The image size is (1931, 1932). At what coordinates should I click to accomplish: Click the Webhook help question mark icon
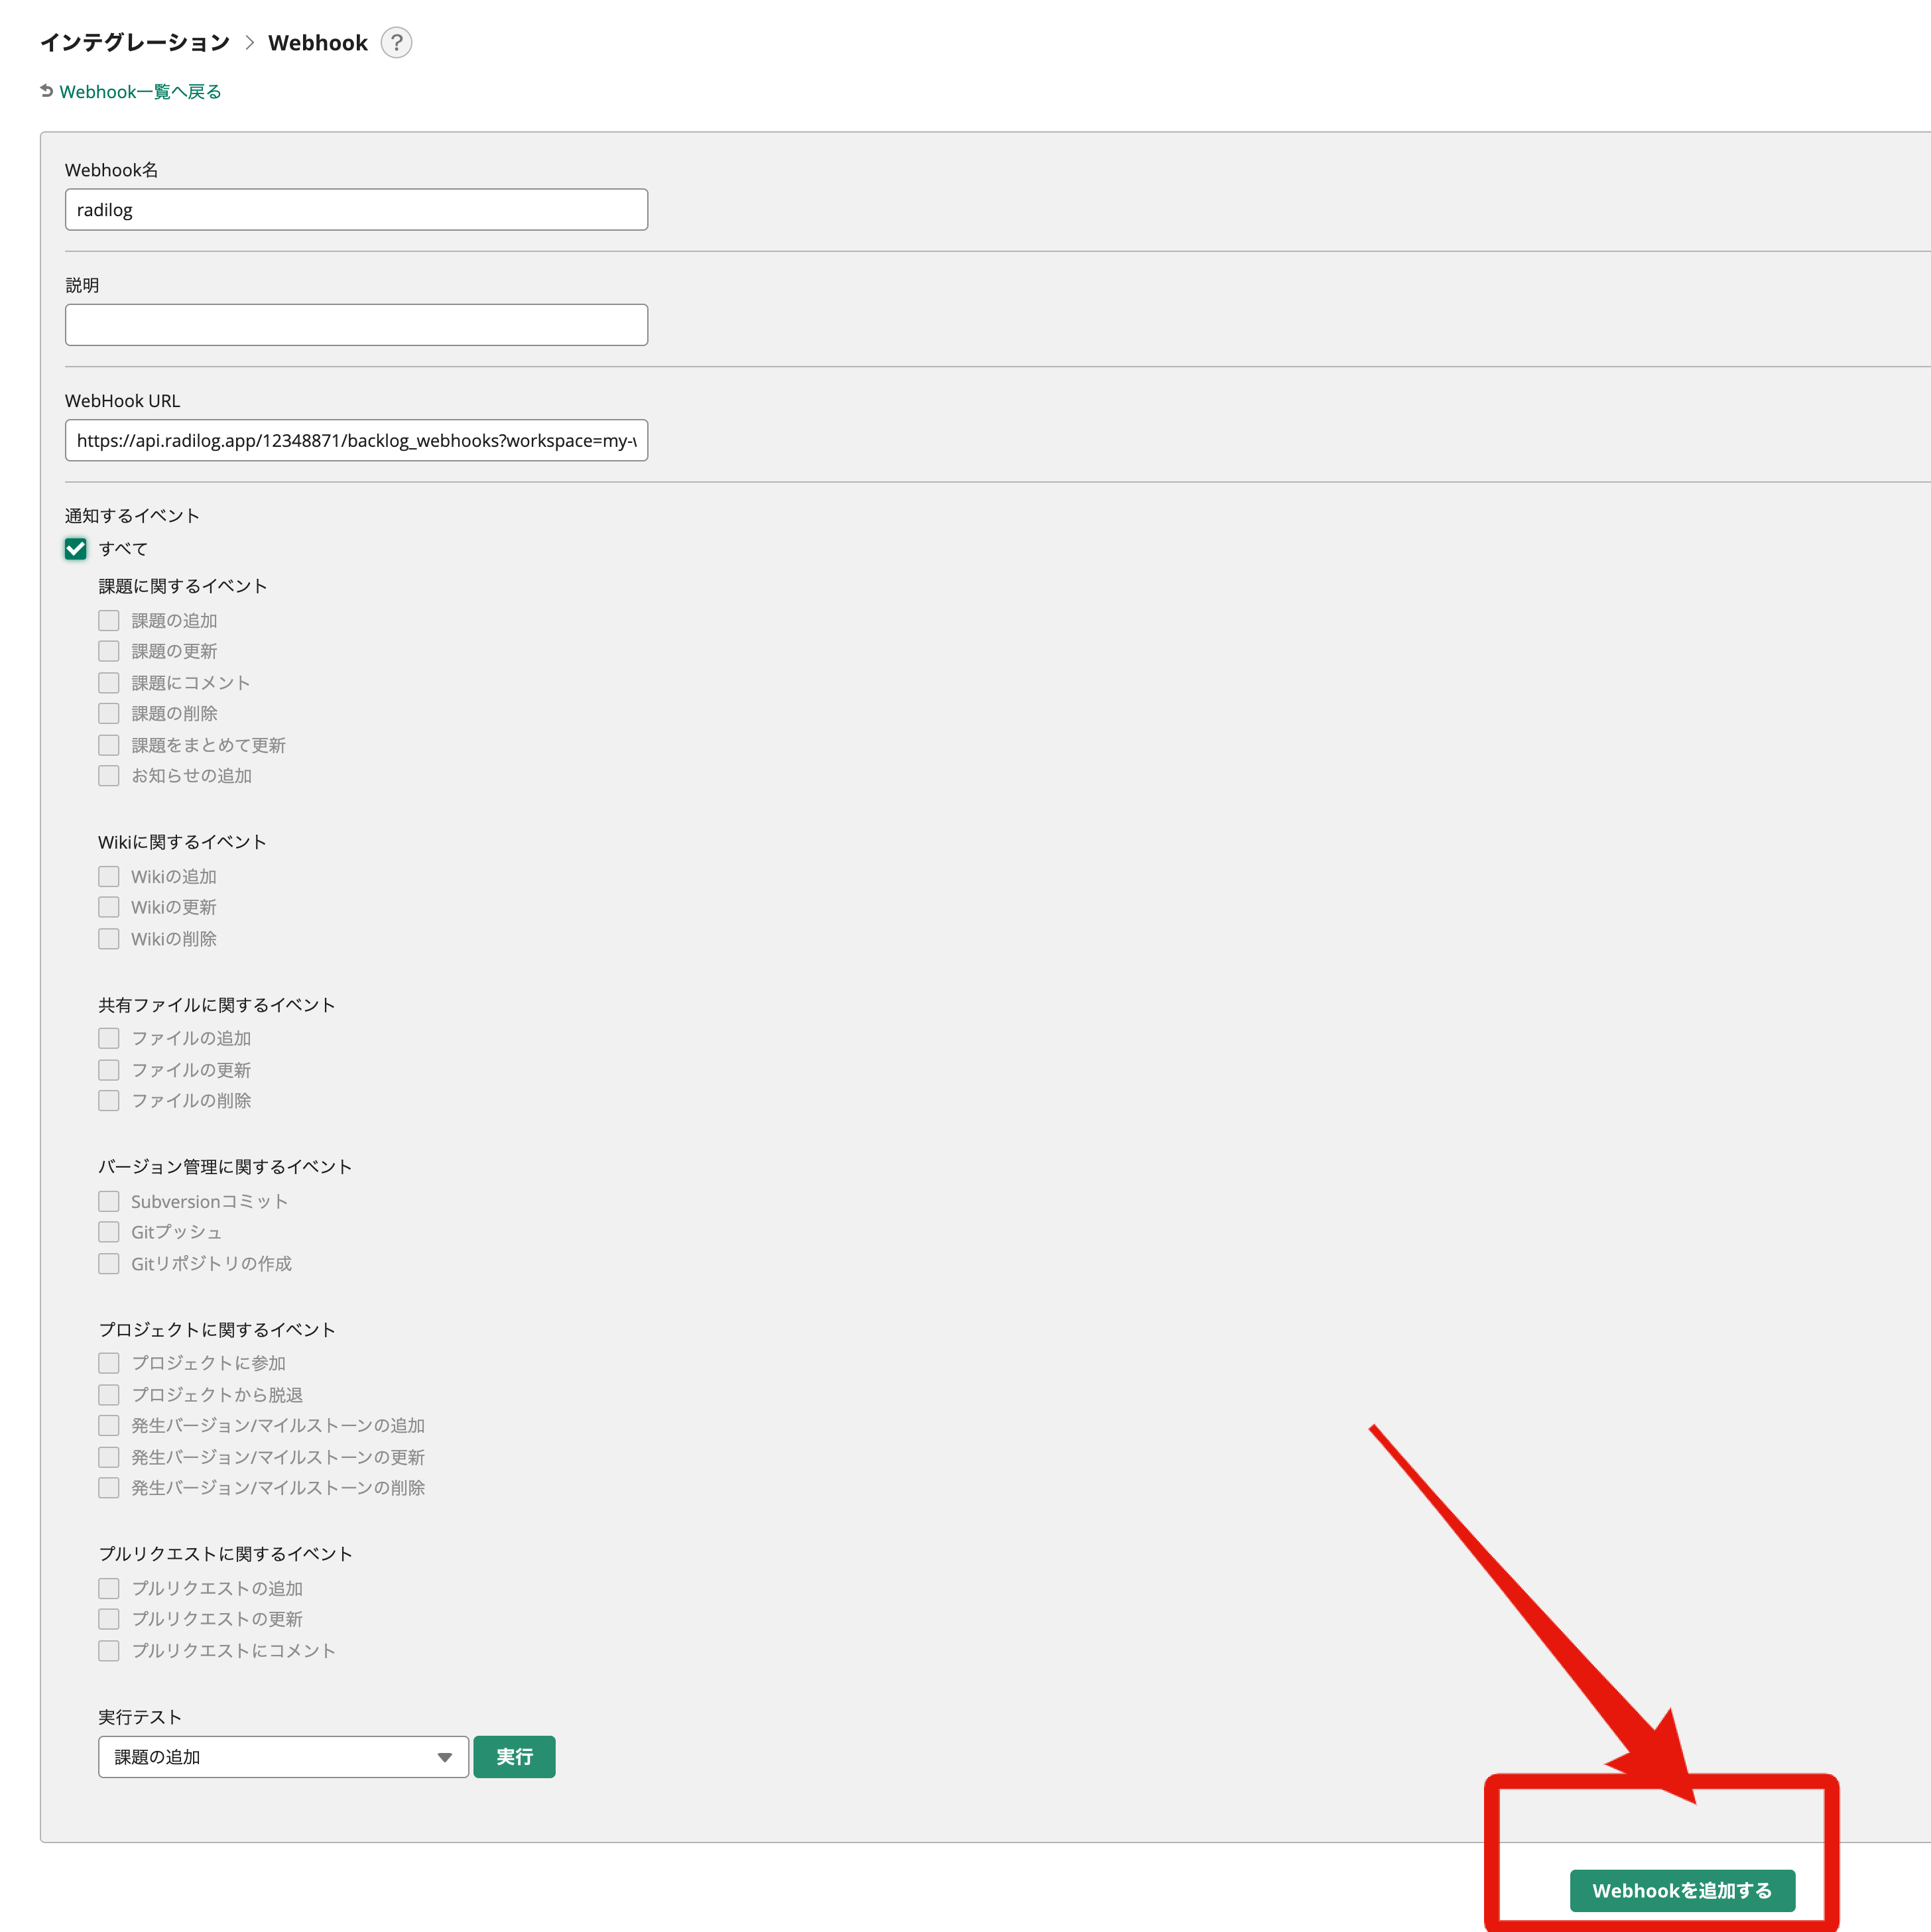[x=396, y=42]
